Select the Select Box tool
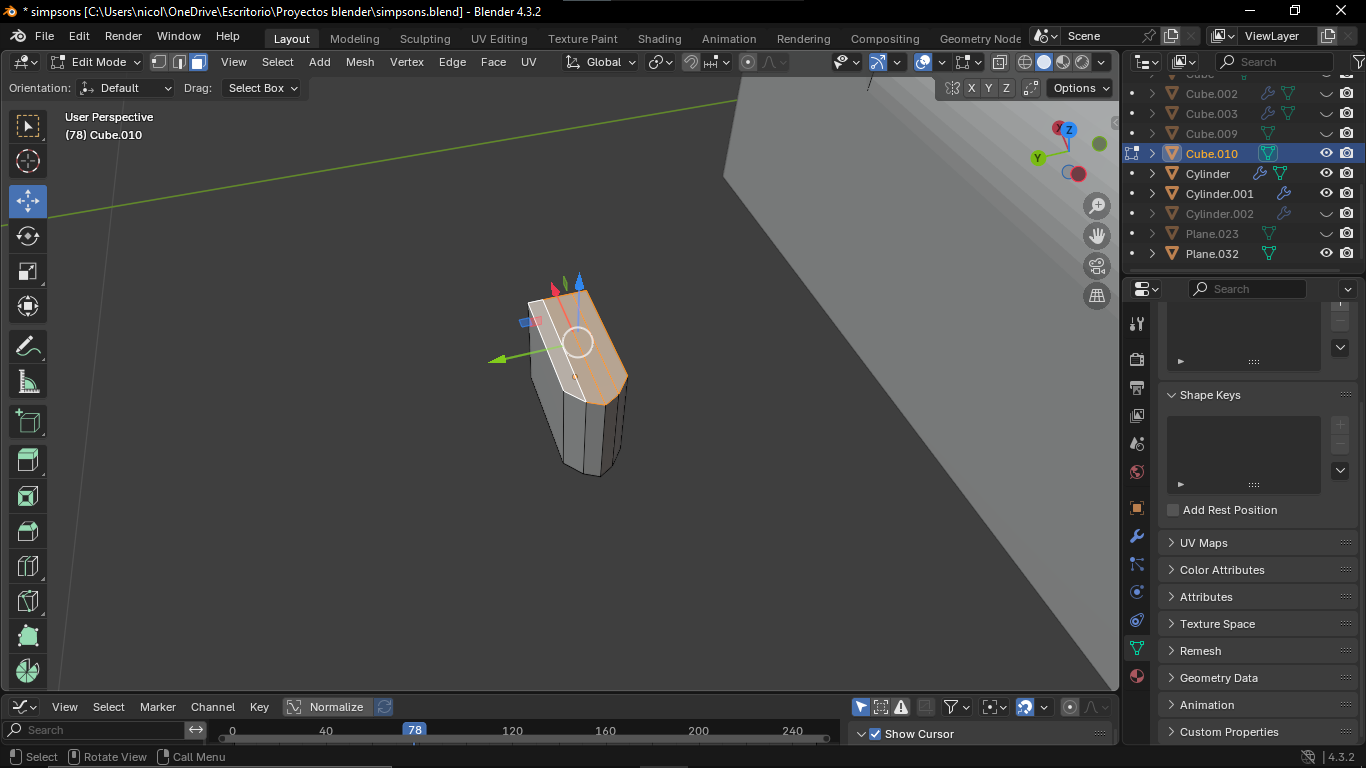This screenshot has height=768, width=1366. pyautogui.click(x=28, y=126)
